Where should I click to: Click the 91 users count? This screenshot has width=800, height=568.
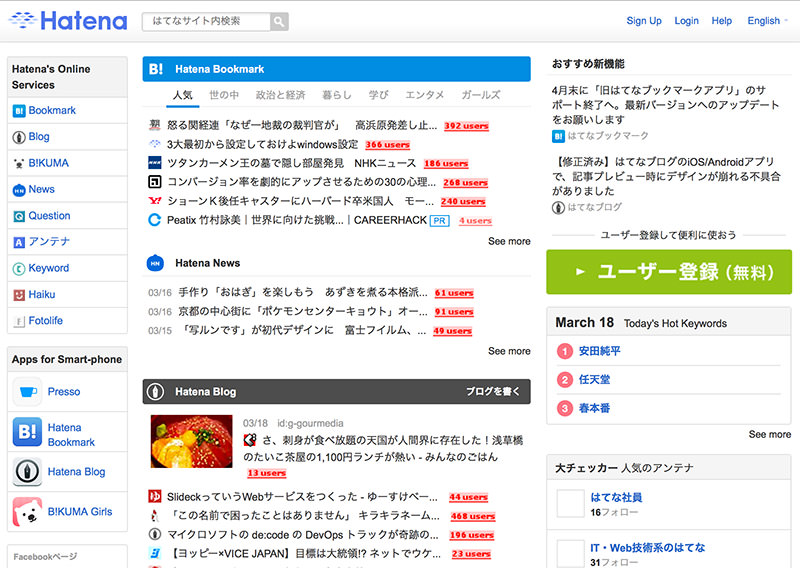[x=454, y=312]
